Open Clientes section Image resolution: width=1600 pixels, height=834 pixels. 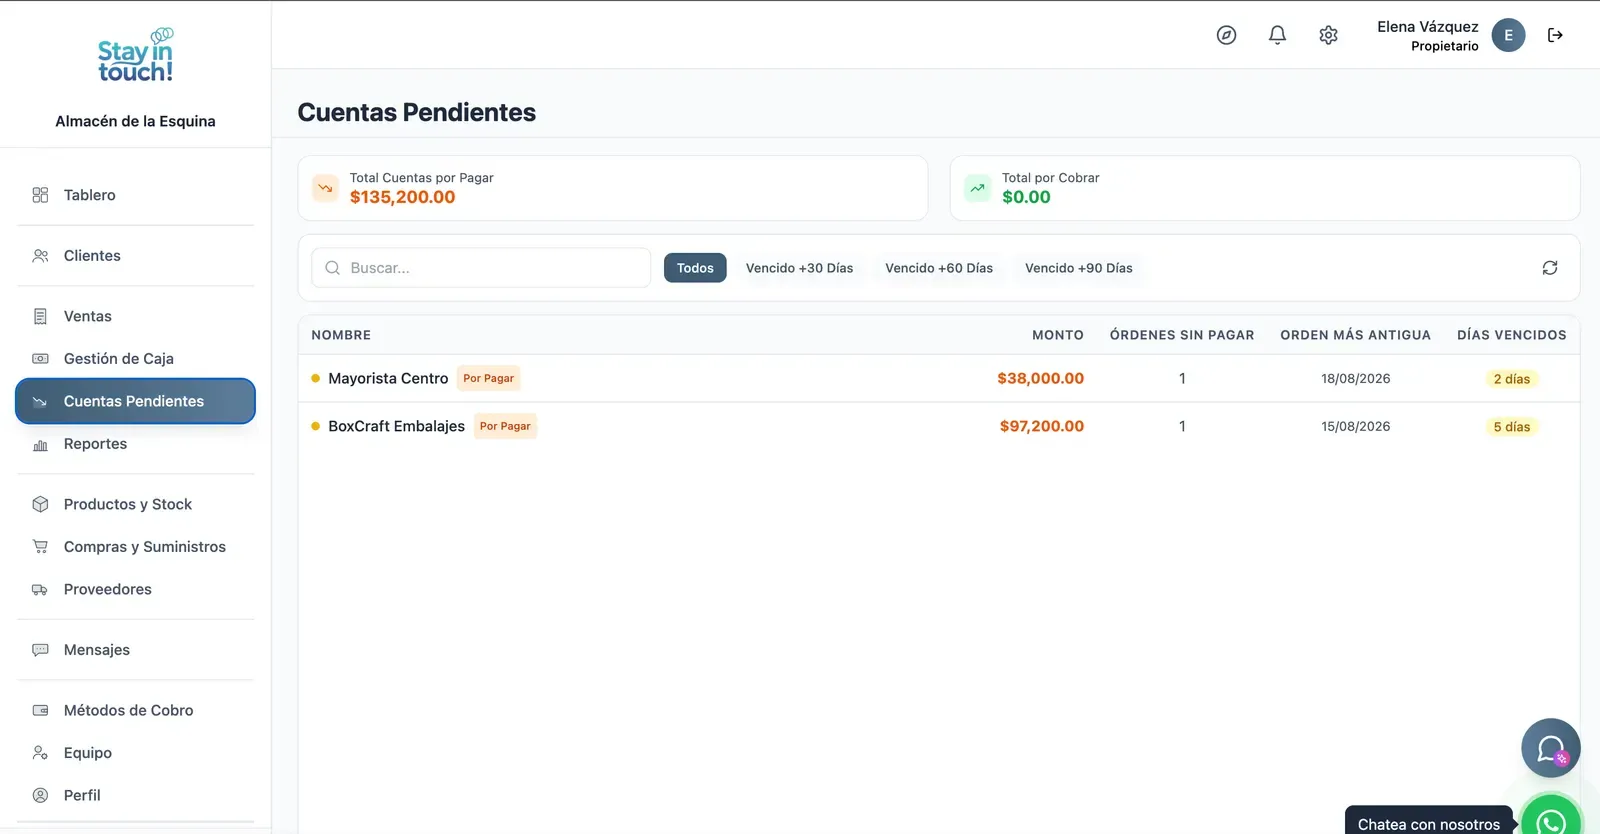click(135, 256)
